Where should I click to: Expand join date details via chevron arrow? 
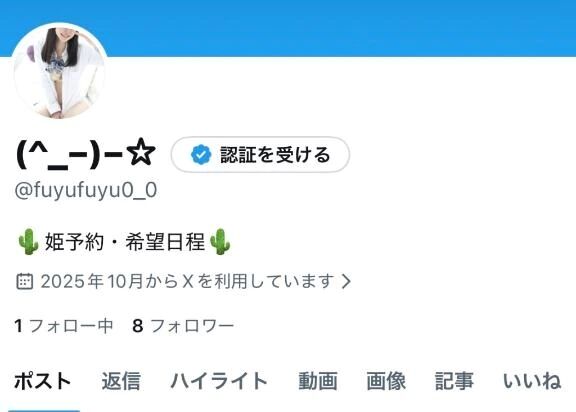[346, 282]
